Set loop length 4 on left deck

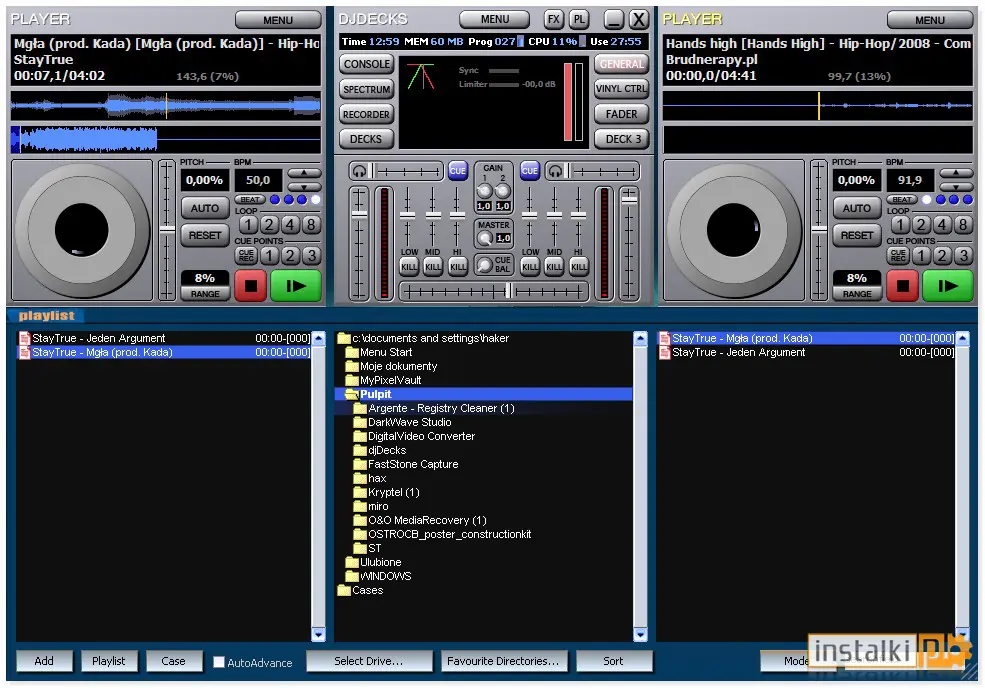290,224
